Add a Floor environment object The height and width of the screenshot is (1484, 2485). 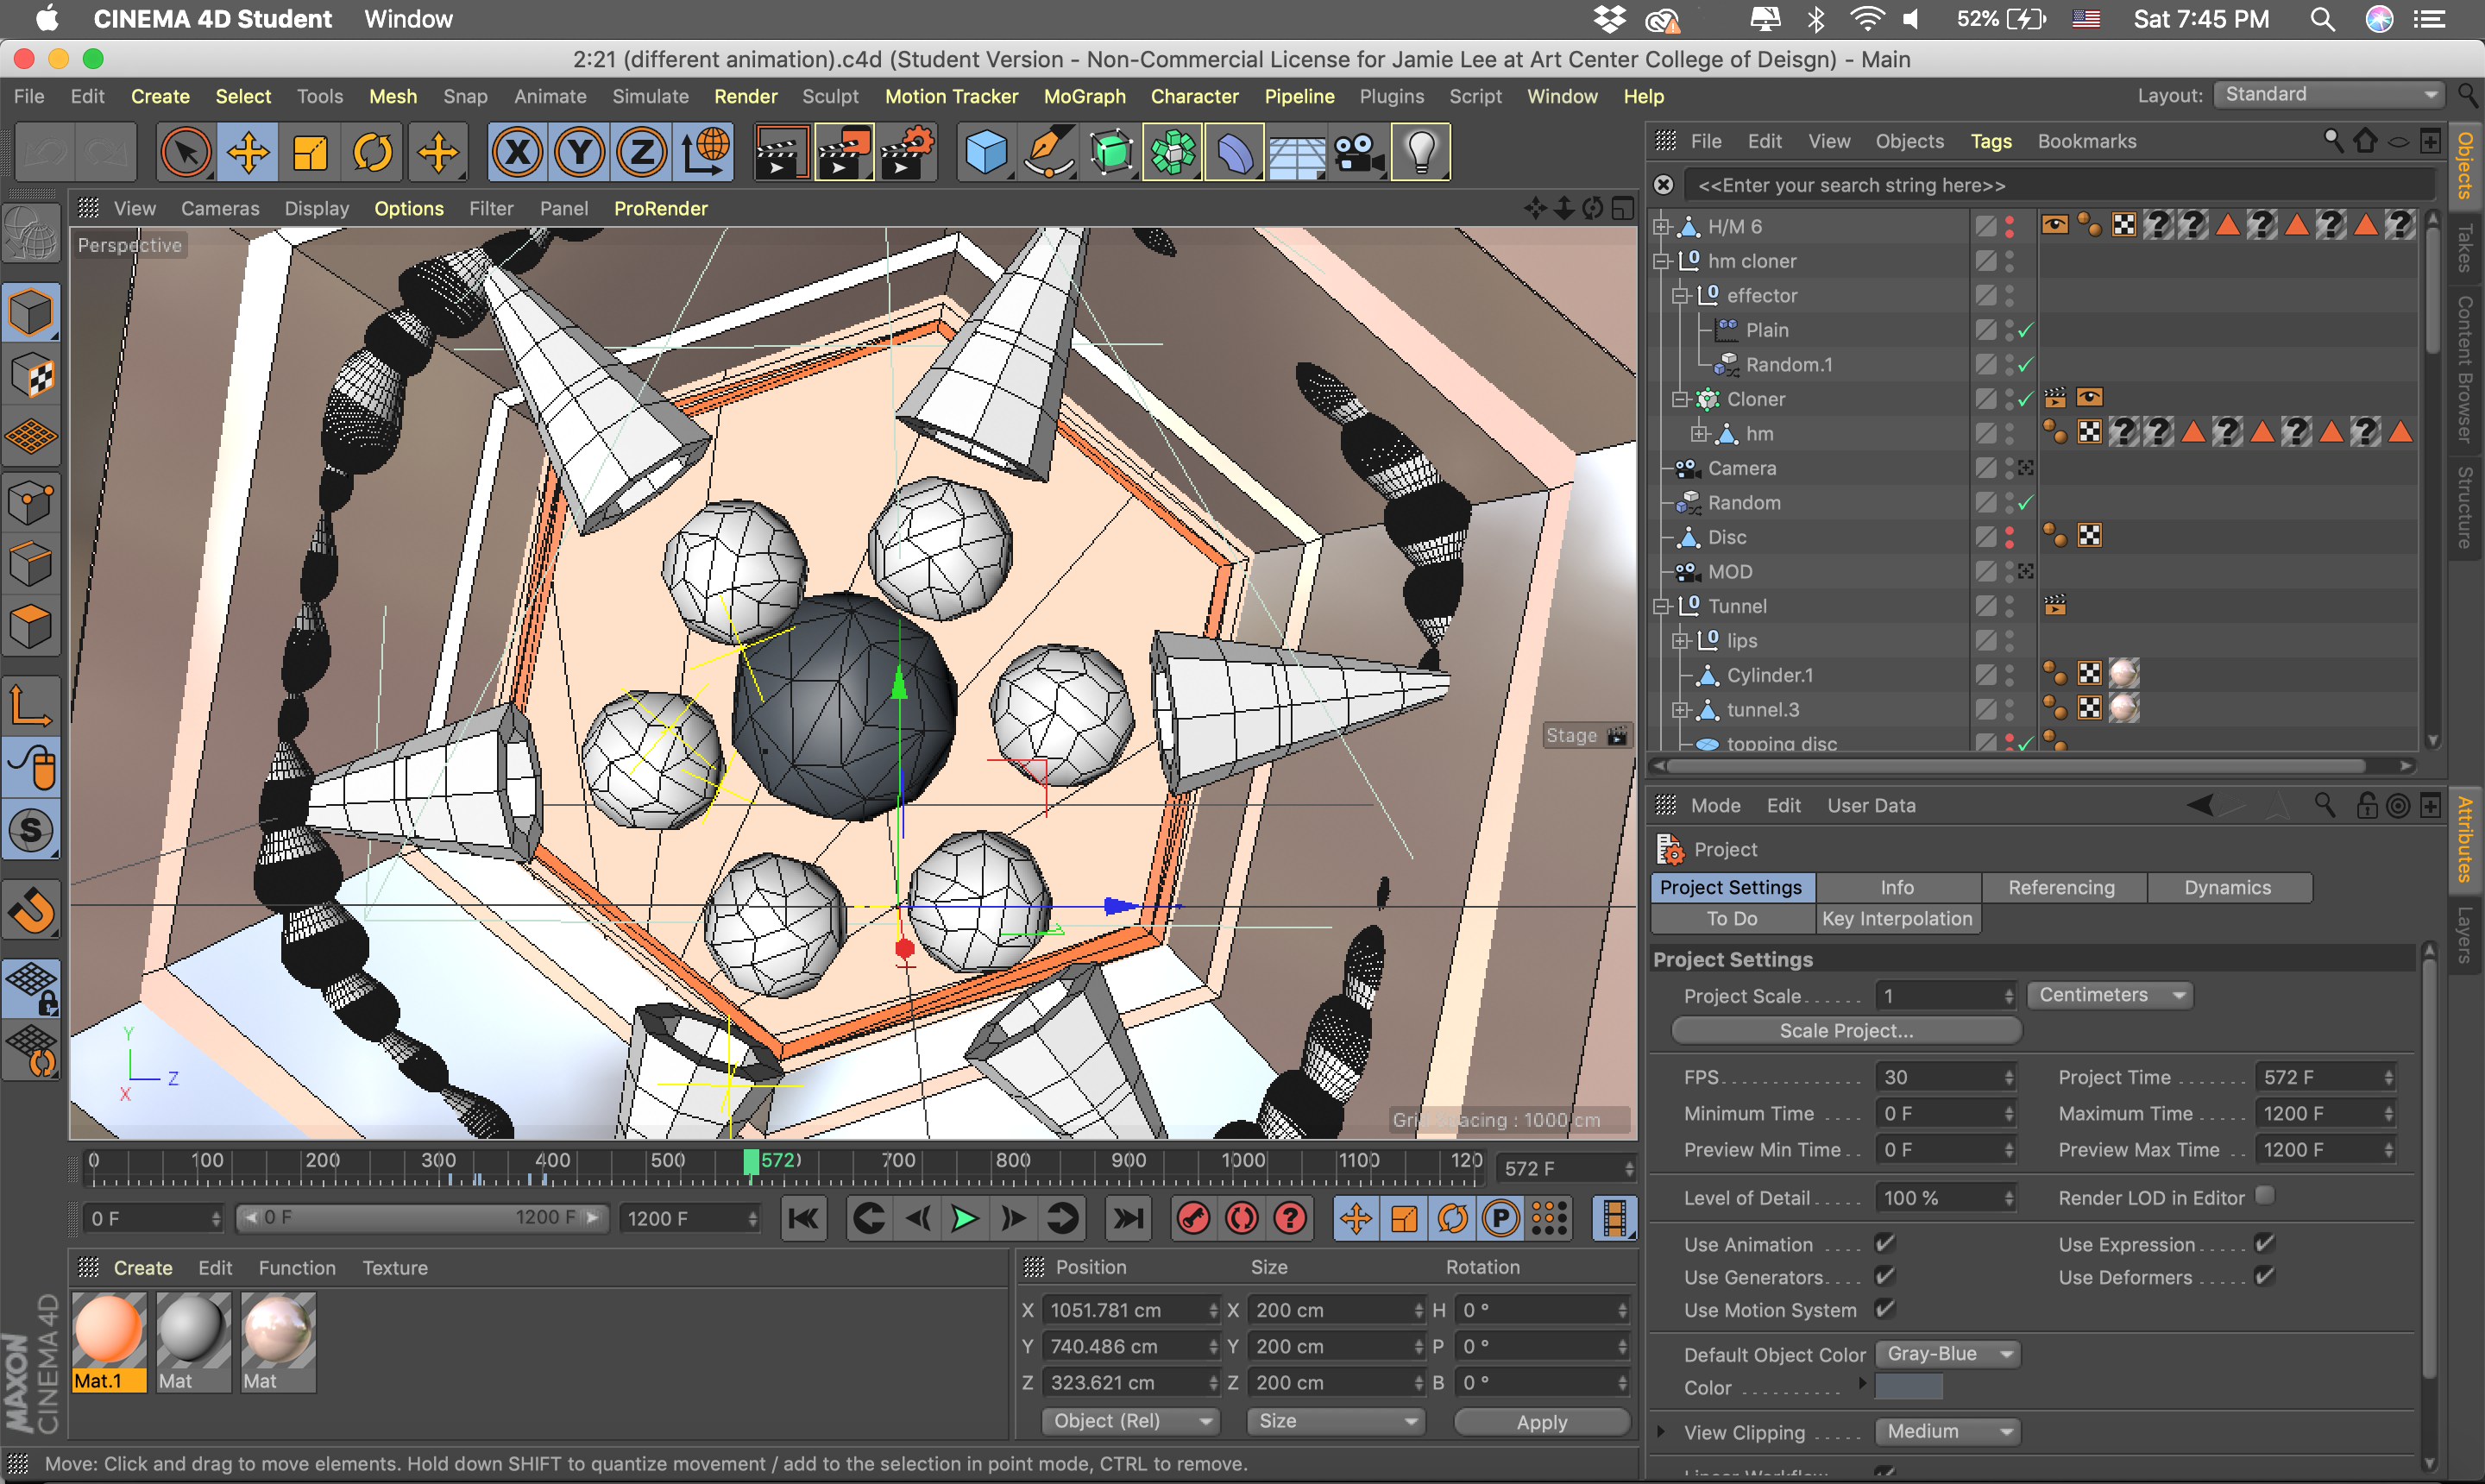(1297, 153)
